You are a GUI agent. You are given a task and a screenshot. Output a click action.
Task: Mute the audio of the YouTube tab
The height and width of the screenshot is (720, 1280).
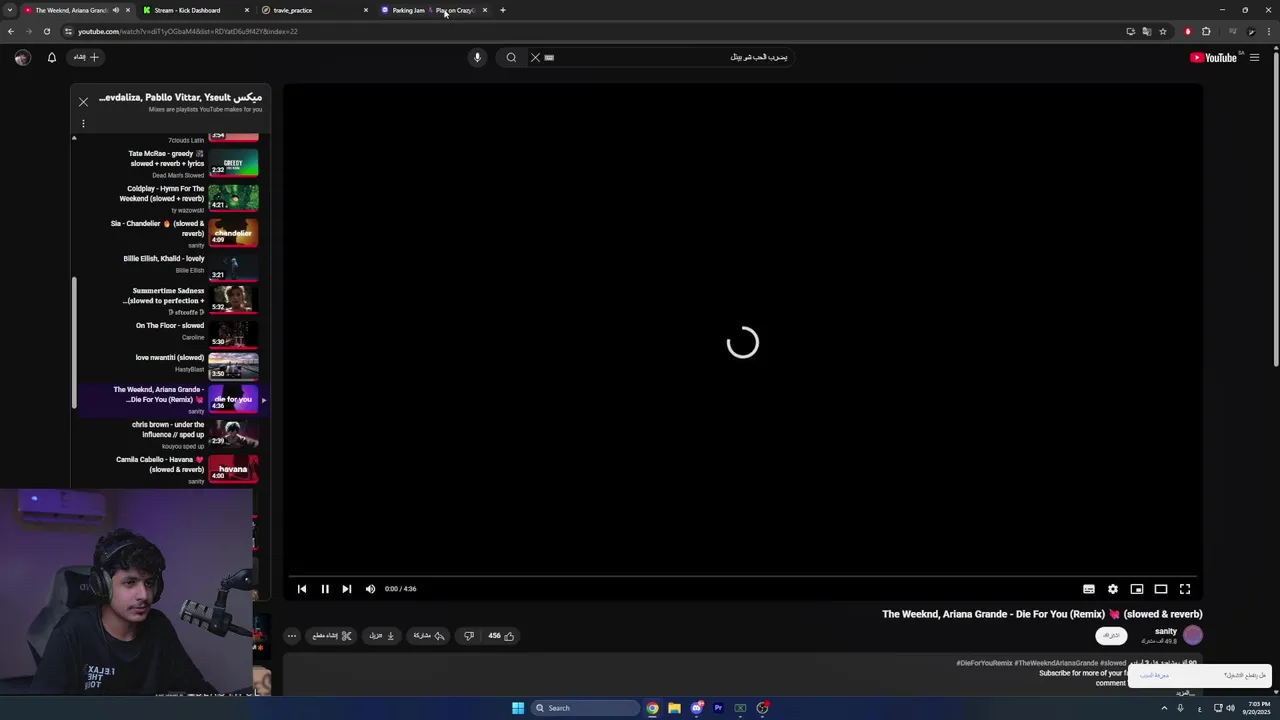pyautogui.click(x=116, y=10)
